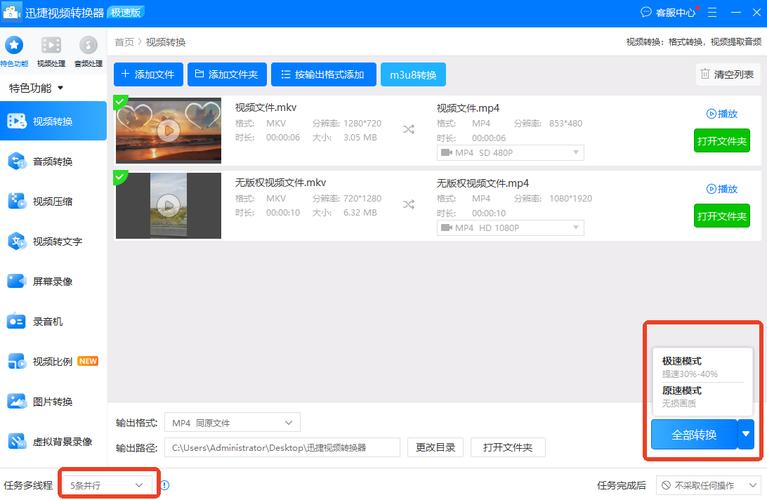Click the output filename 视频文件.mp4

tap(468, 108)
